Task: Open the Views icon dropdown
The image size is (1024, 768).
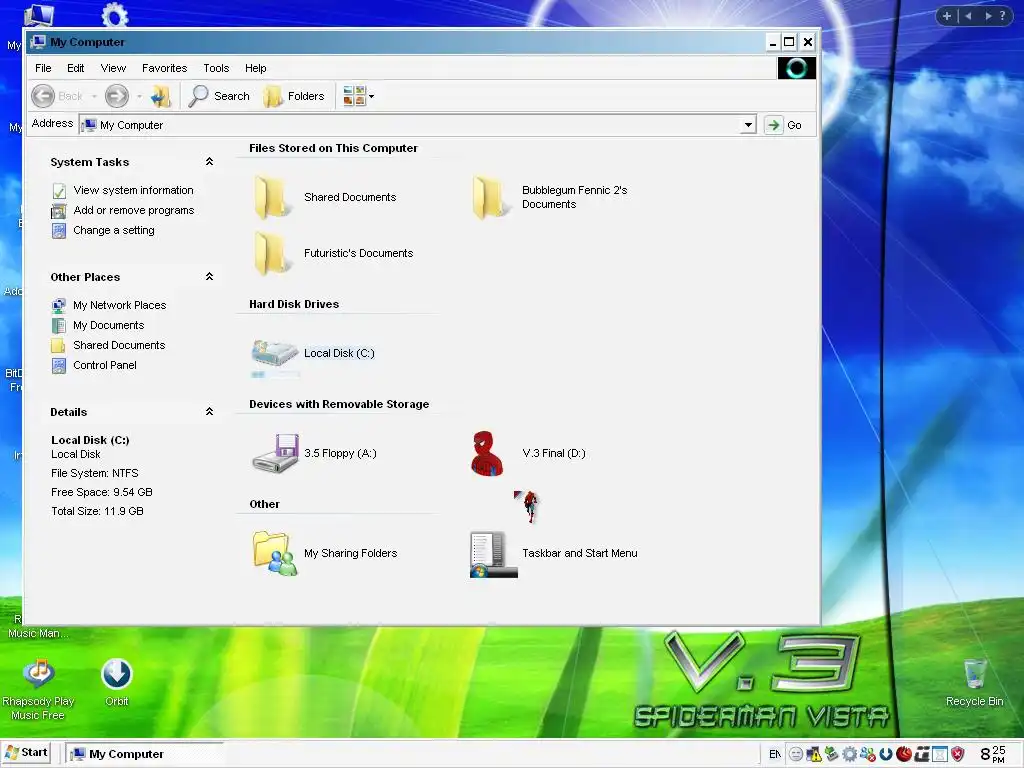Action: coord(359,96)
